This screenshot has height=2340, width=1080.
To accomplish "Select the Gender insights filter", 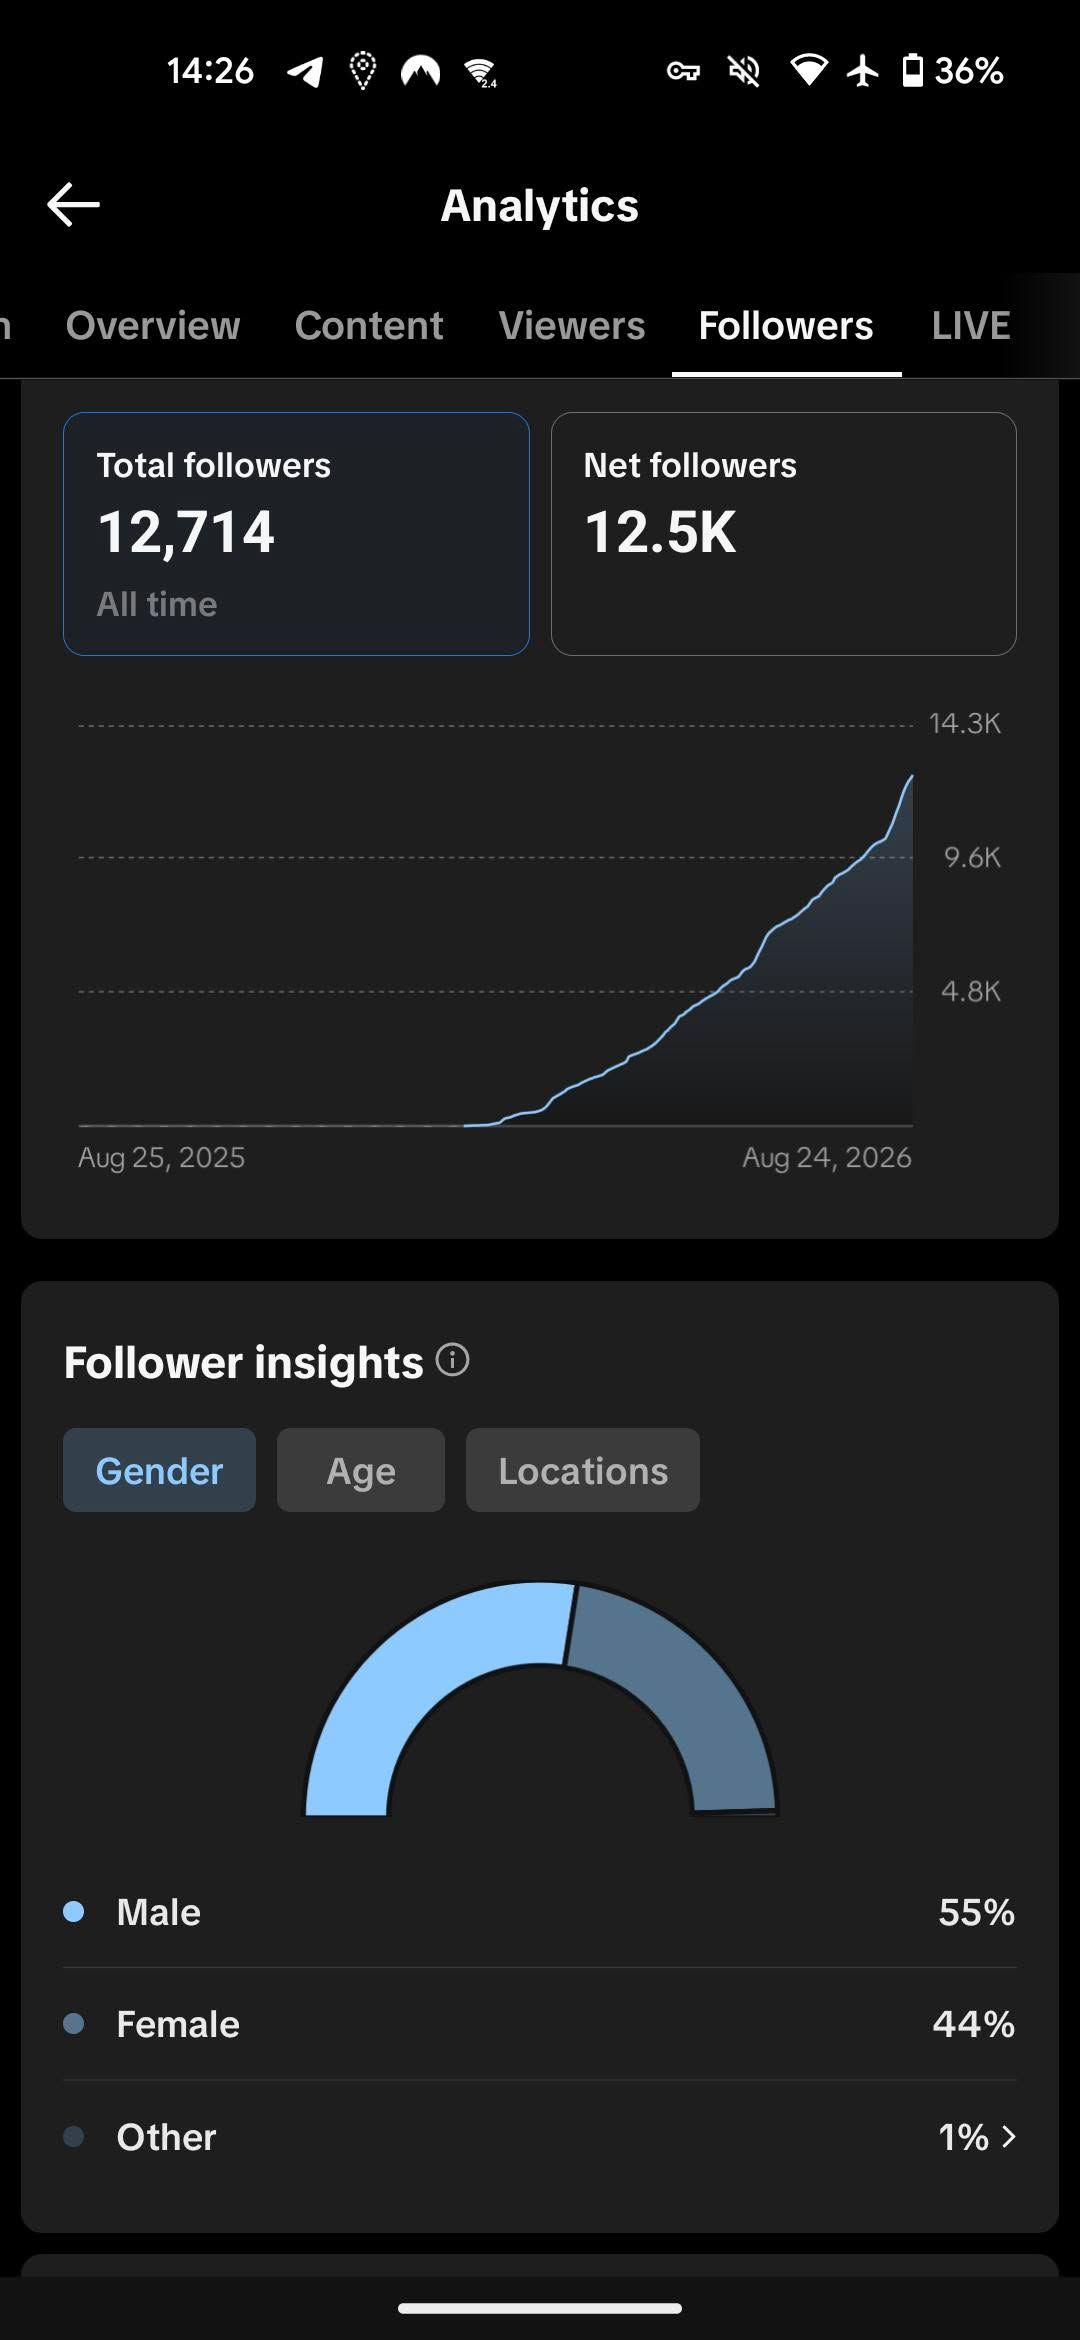I will (x=159, y=1470).
